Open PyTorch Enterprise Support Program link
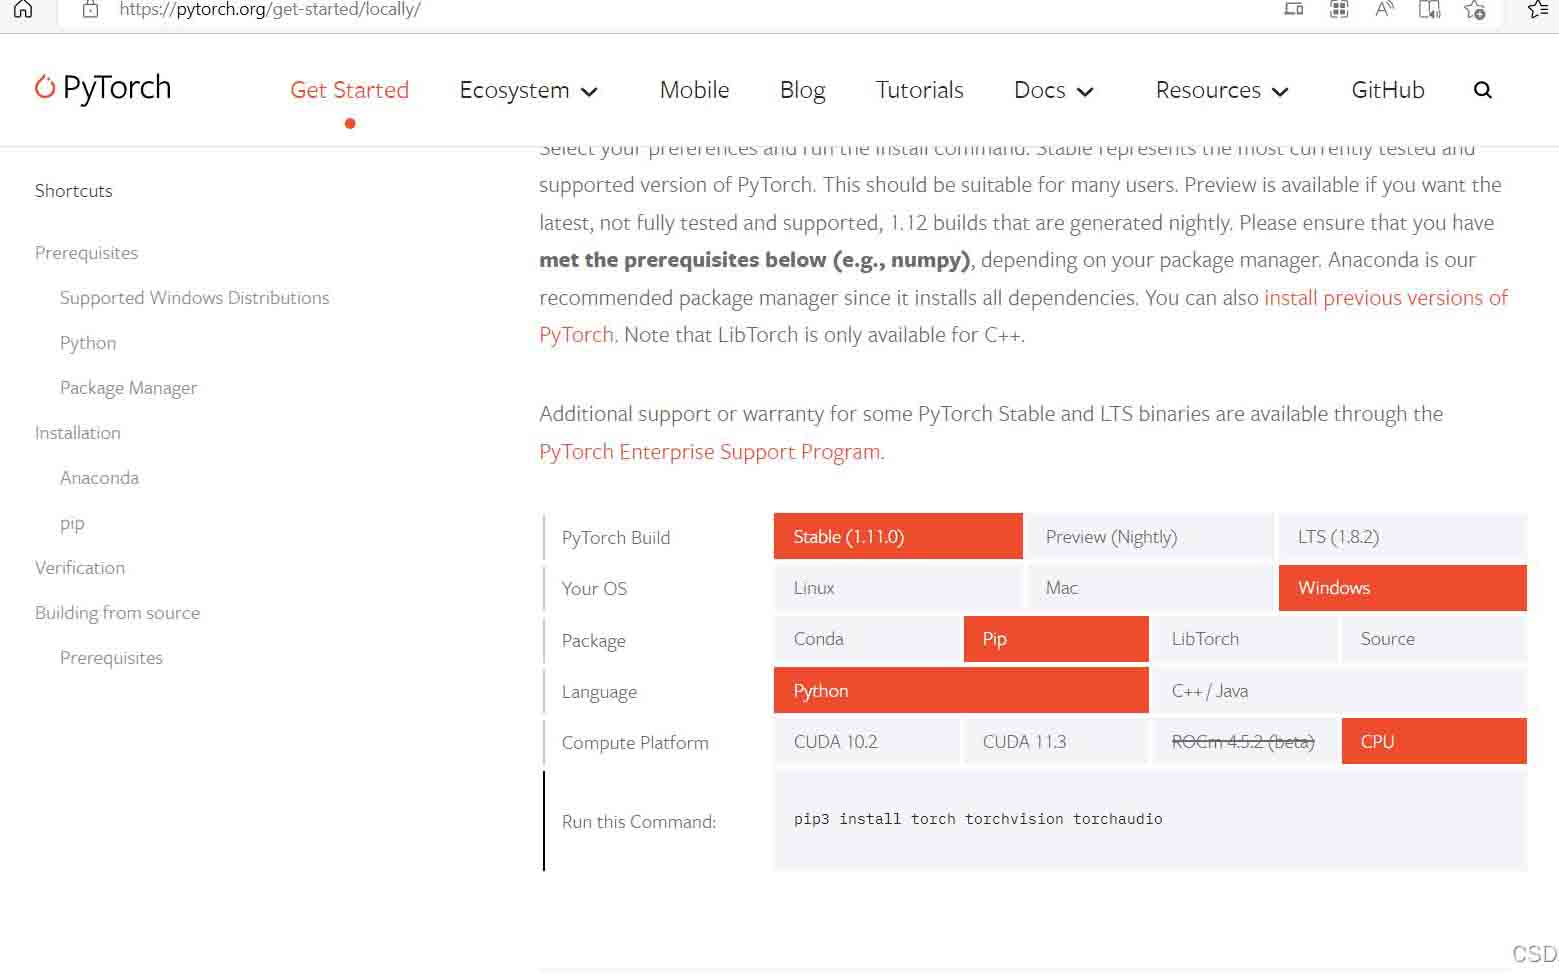Image resolution: width=1559 pixels, height=975 pixels. (x=710, y=452)
